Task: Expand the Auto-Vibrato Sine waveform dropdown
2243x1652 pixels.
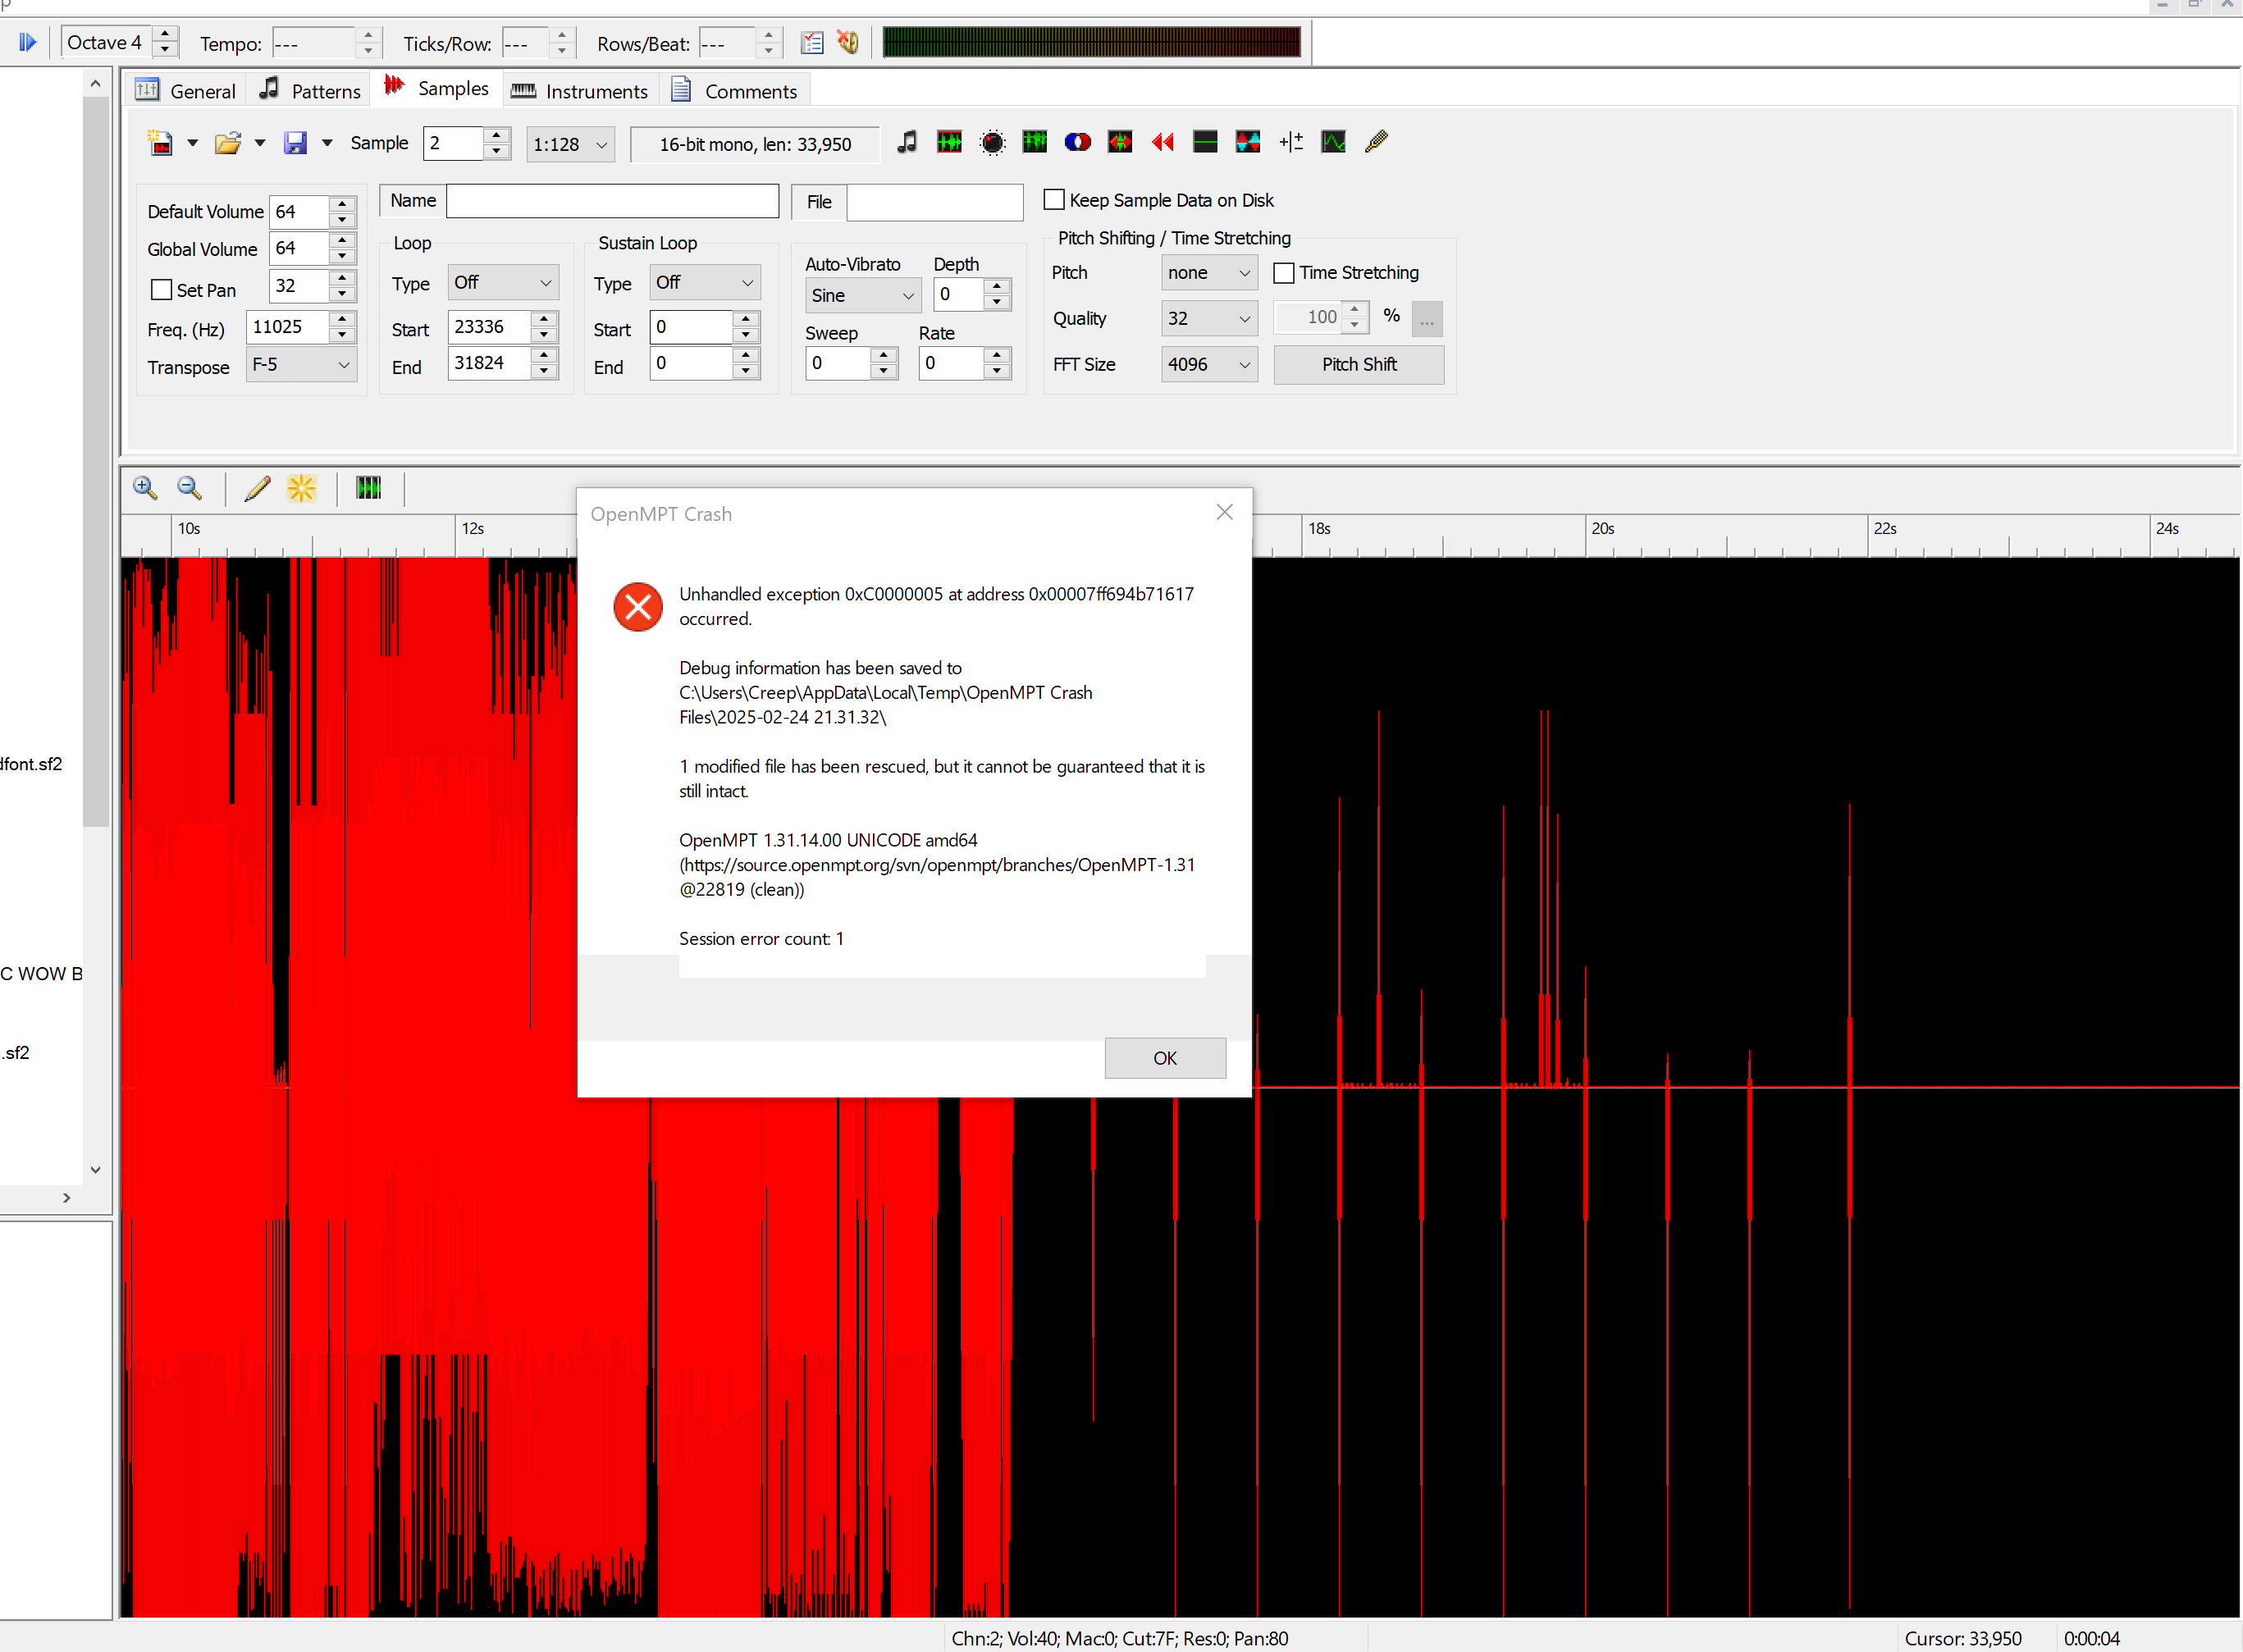Action: [862, 296]
